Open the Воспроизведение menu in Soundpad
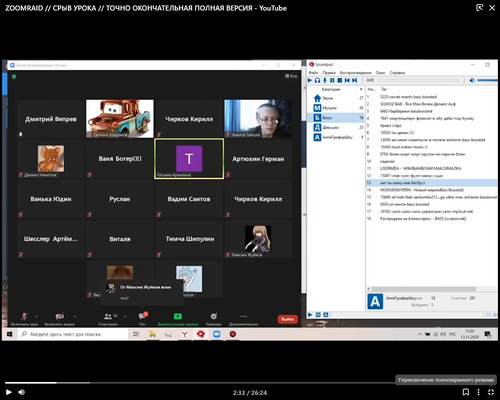The height and width of the screenshot is (400, 500). coord(356,73)
